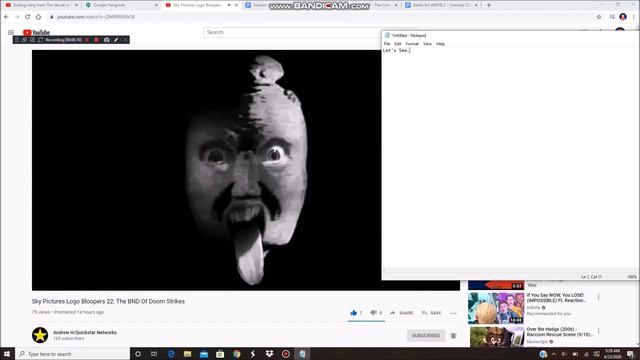Open Notepad Format menu
The image size is (640, 360).
(x=412, y=44)
